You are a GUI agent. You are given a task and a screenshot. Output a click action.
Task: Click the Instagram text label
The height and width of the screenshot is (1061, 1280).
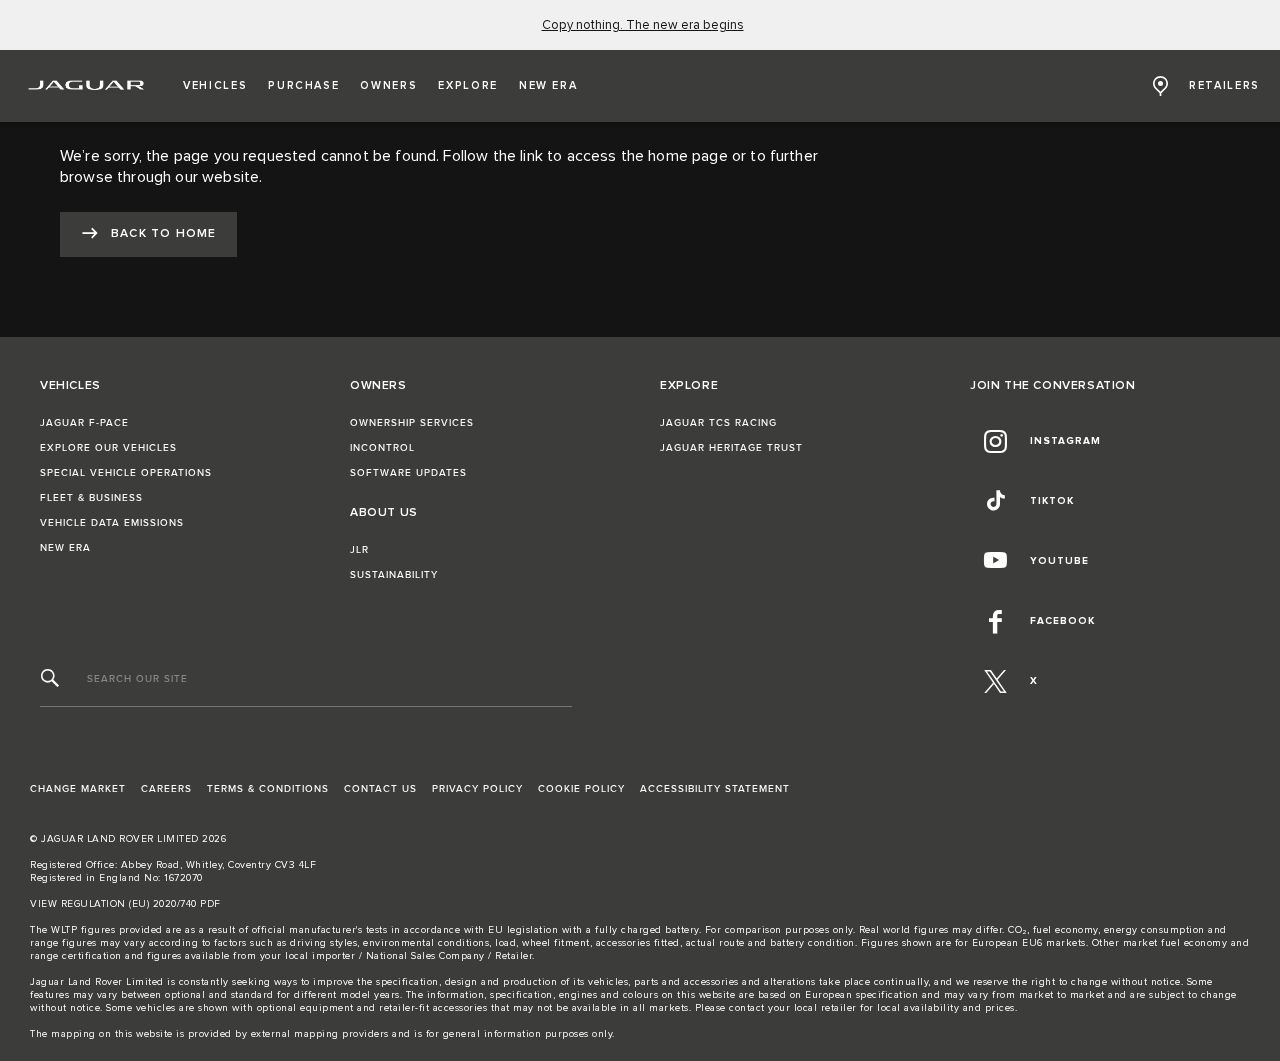coord(1065,441)
